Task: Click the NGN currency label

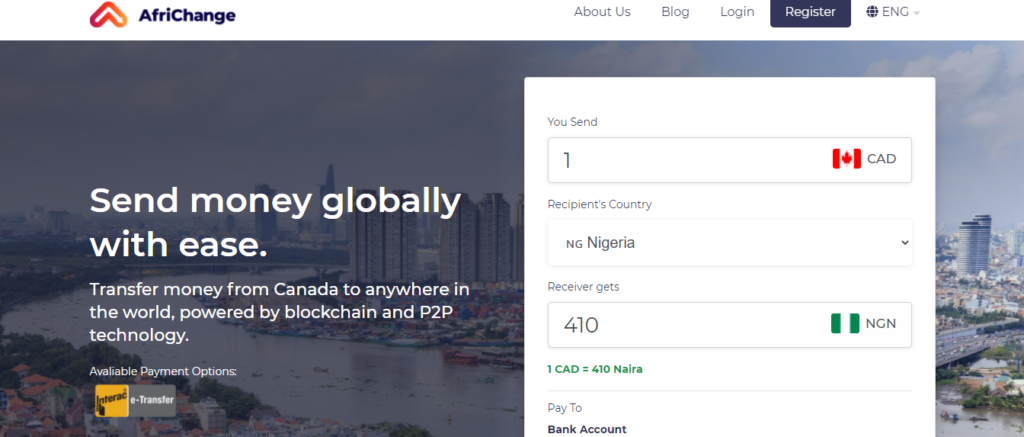Action: [x=881, y=324]
